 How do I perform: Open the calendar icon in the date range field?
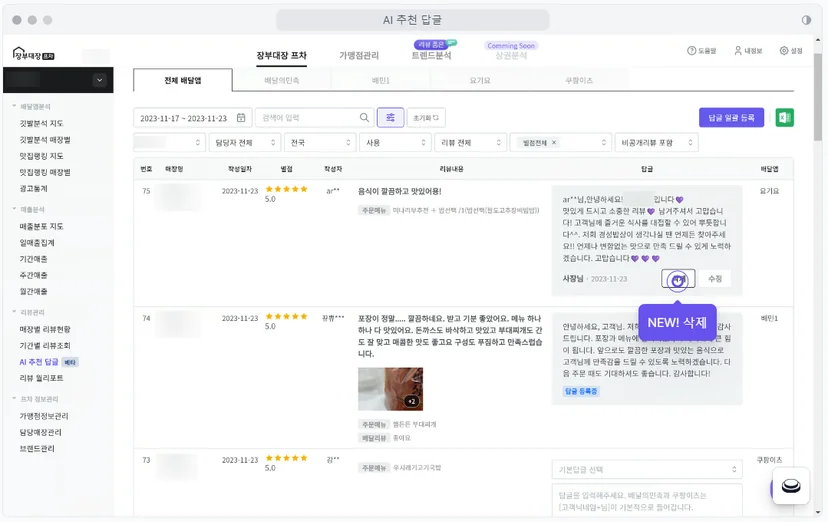[x=241, y=118]
